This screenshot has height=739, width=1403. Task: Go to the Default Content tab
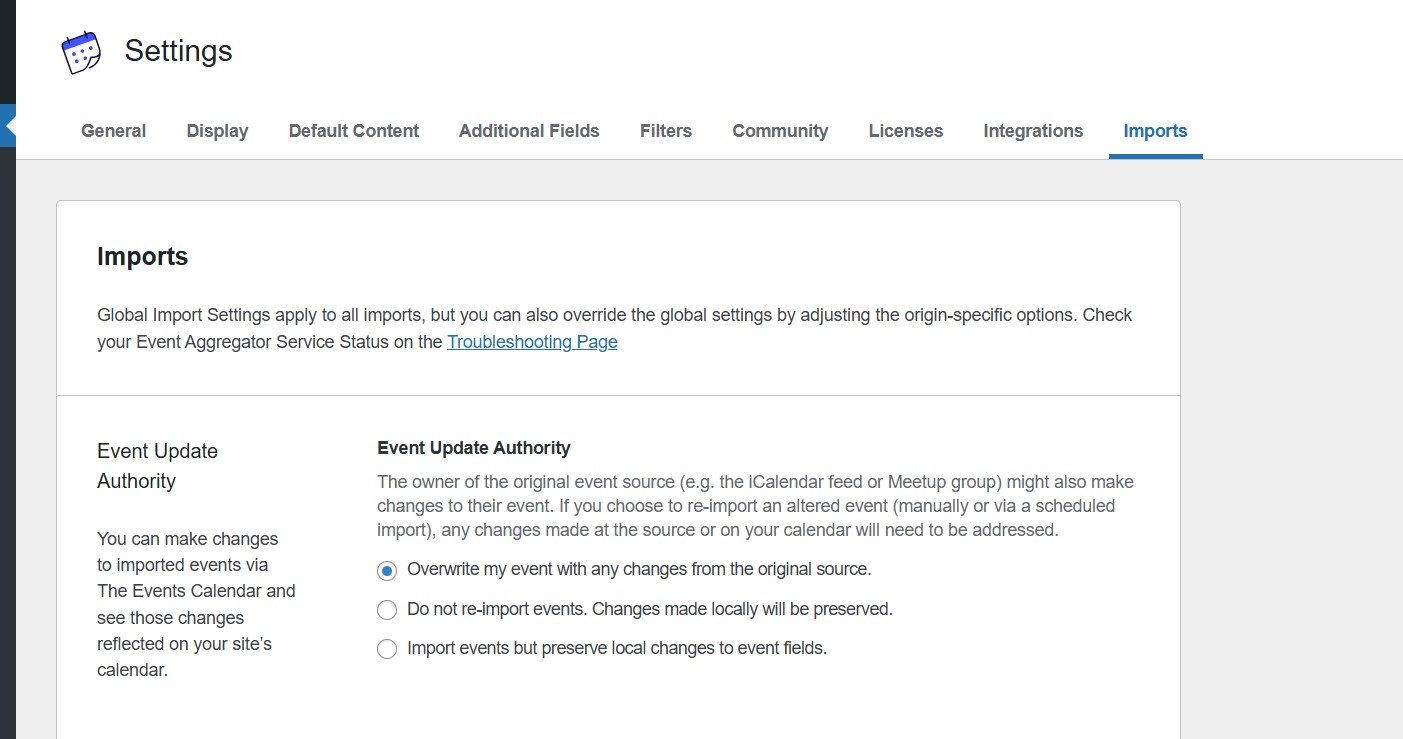pos(353,131)
